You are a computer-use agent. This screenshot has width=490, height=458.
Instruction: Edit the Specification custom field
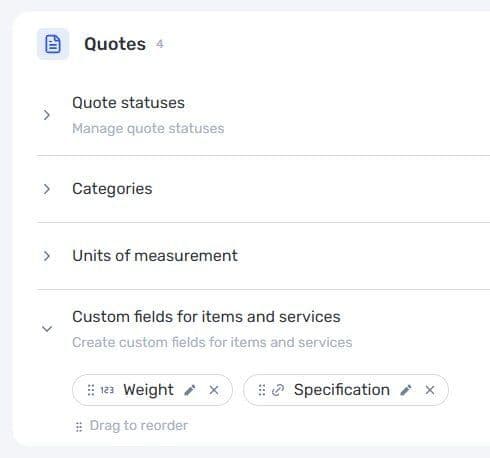[406, 390]
